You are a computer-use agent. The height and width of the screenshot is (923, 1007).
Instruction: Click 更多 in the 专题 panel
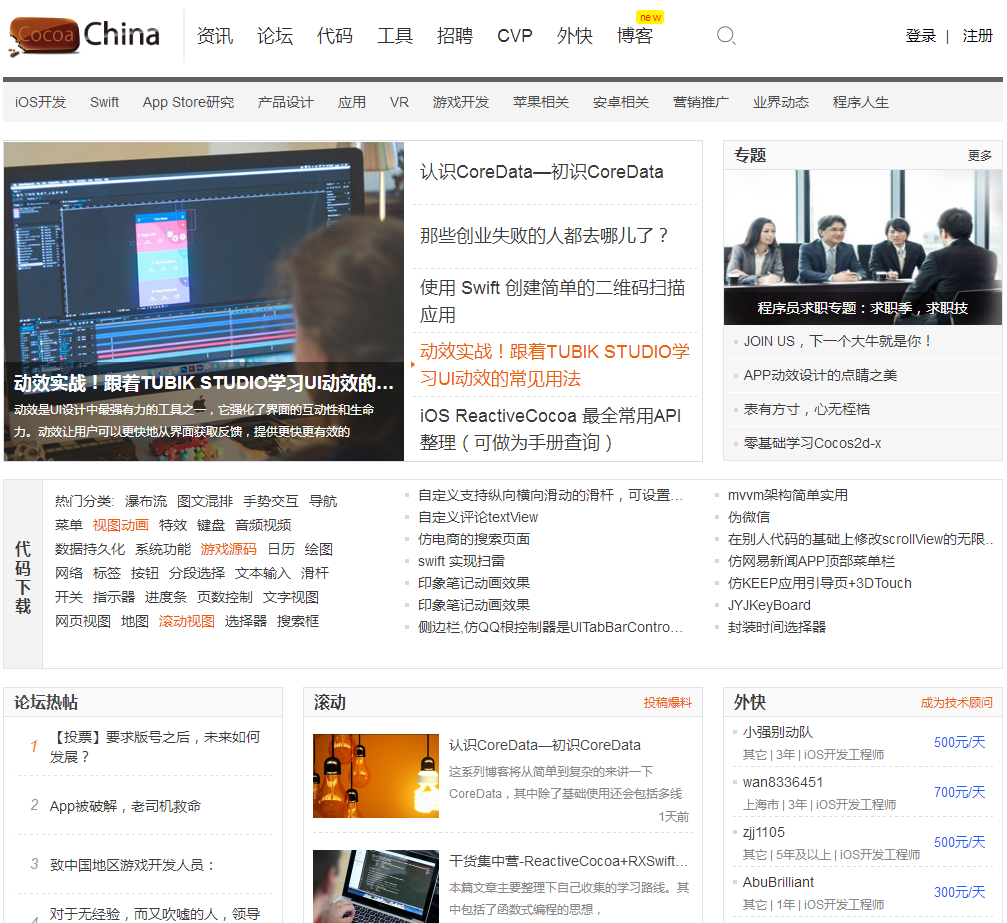[980, 156]
